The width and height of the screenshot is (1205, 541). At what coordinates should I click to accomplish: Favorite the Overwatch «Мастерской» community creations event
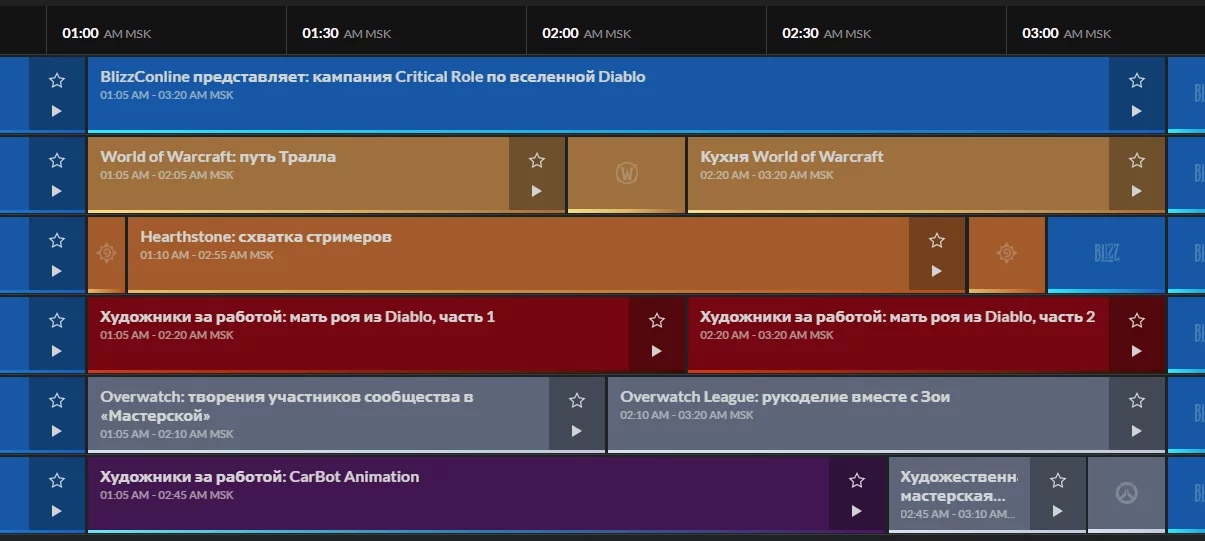click(x=577, y=400)
